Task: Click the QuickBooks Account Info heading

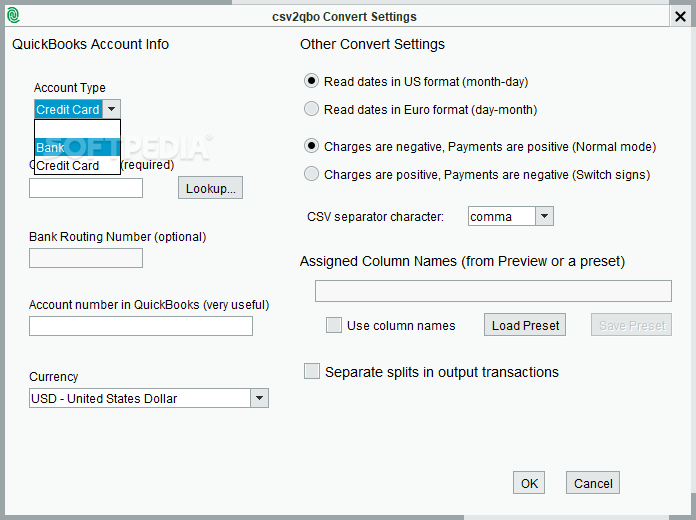Action: pyautogui.click(x=91, y=44)
